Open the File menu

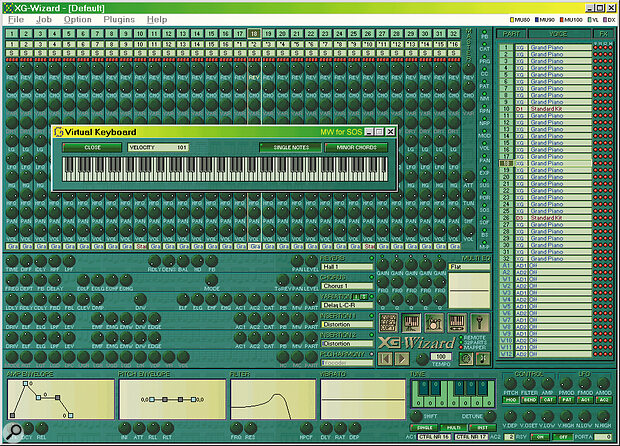(16, 19)
